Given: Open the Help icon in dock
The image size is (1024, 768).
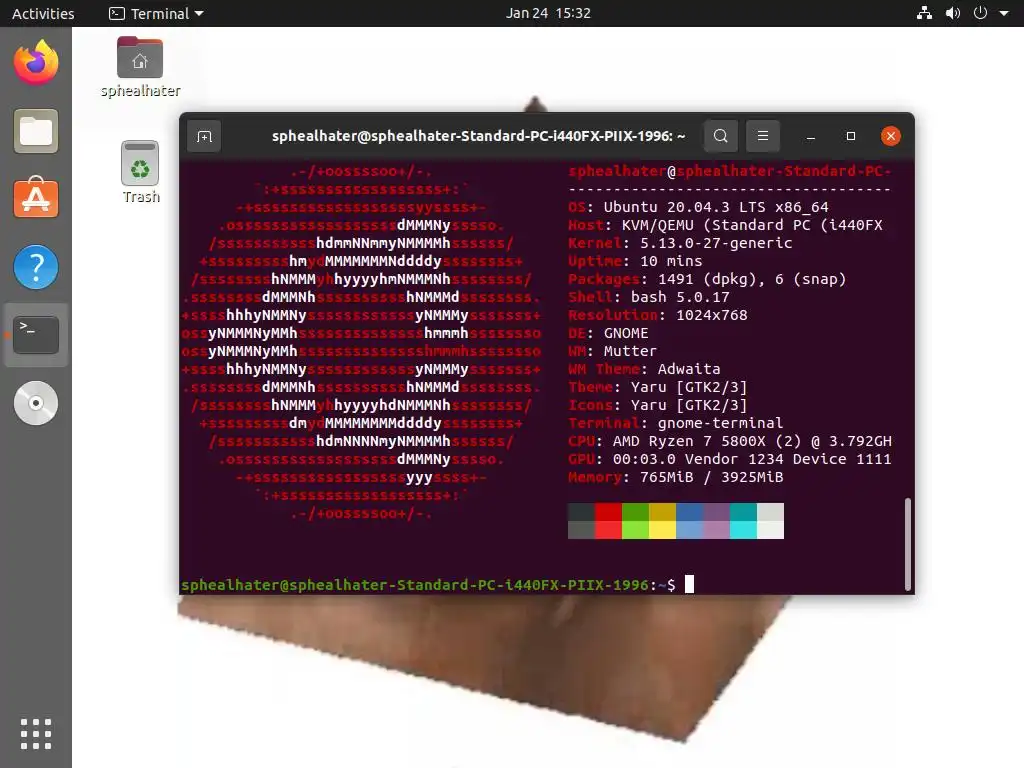Looking at the screenshot, I should tap(36, 266).
